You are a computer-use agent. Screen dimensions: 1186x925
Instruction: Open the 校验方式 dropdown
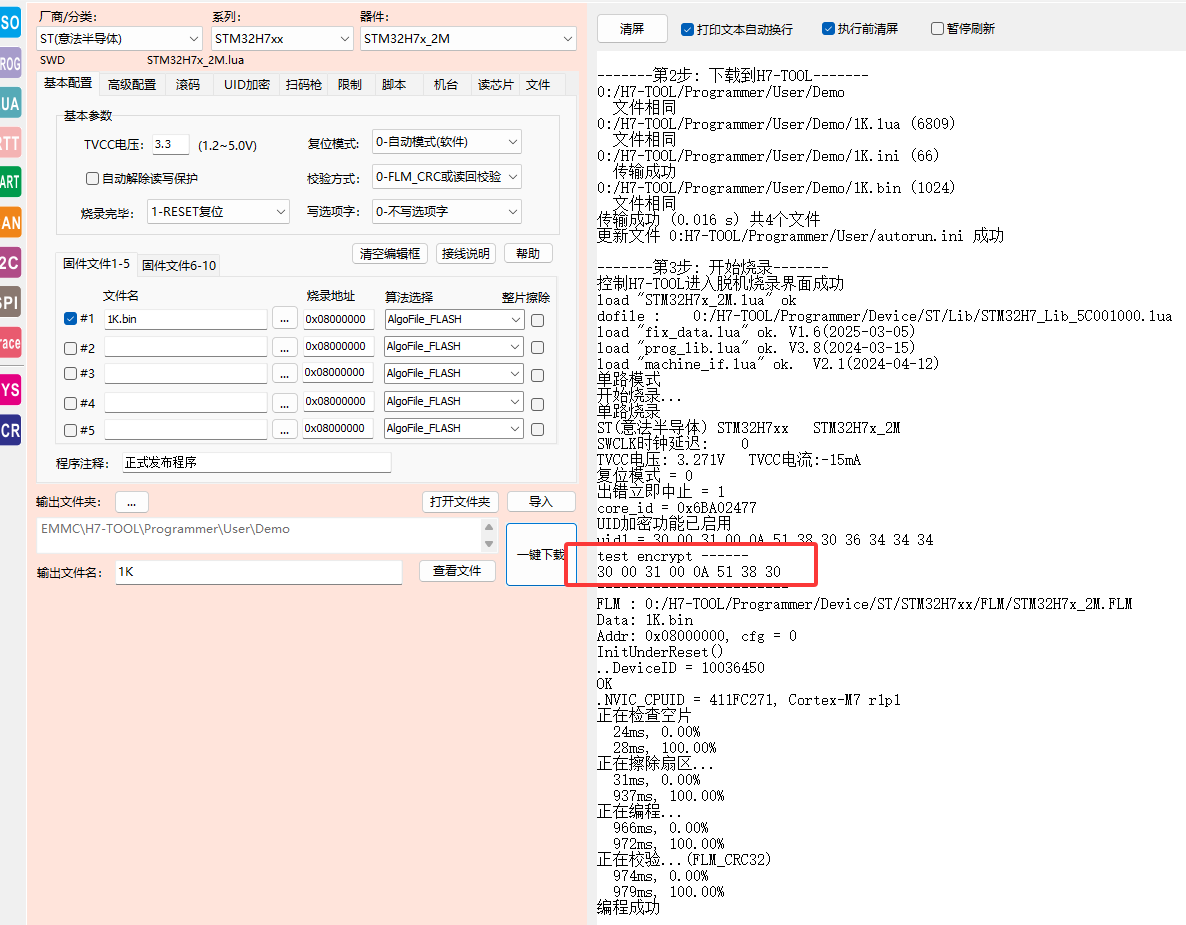pos(447,176)
